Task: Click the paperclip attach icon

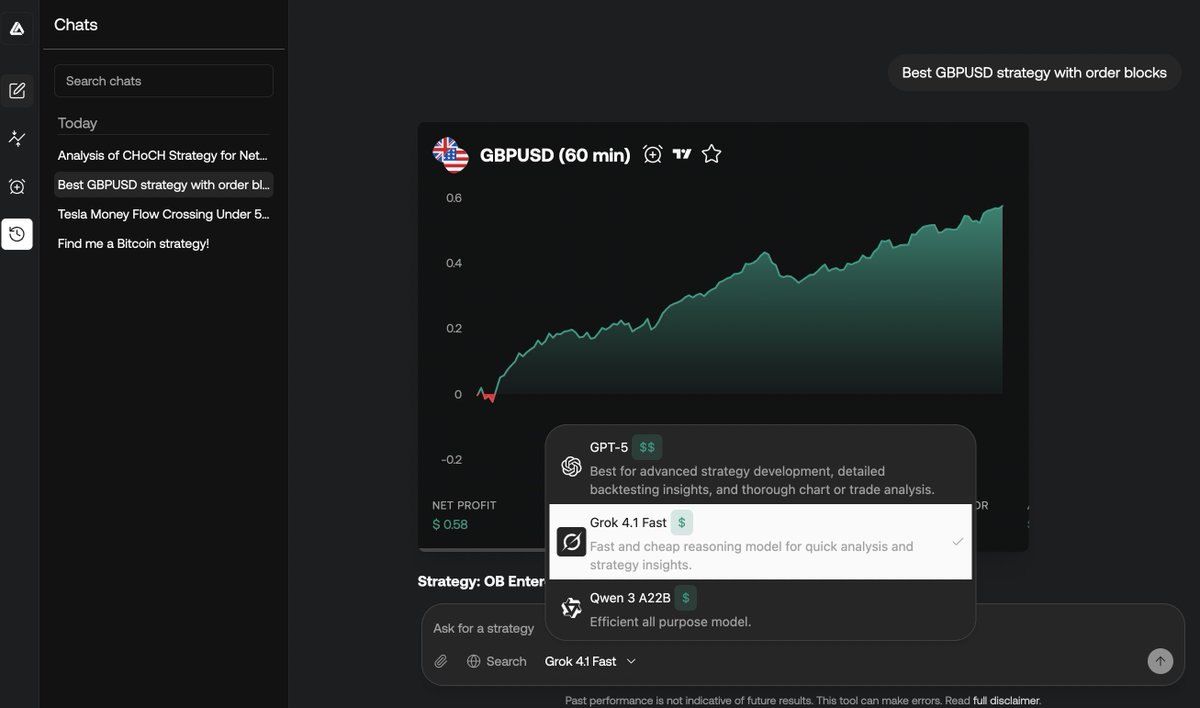Action: tap(441, 661)
